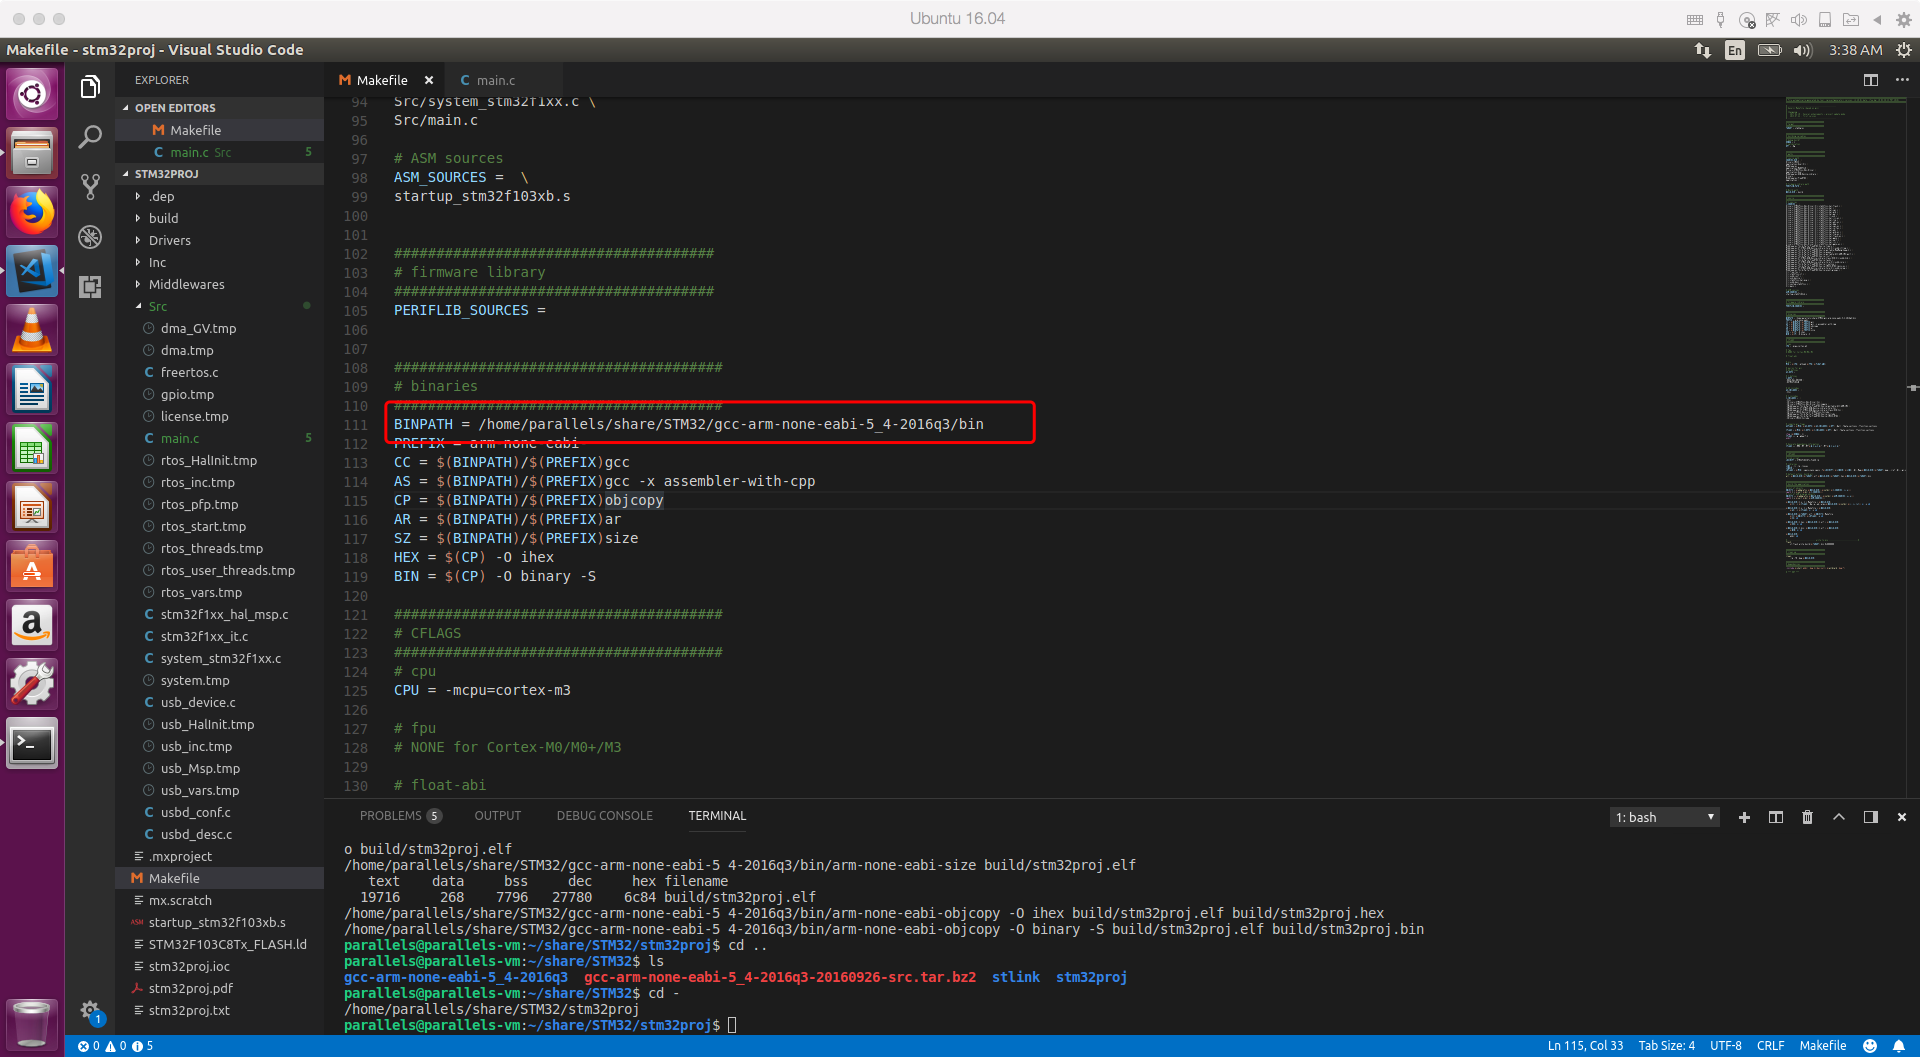1920x1057 pixels.
Task: Select the Terminal panel tab
Action: click(717, 816)
